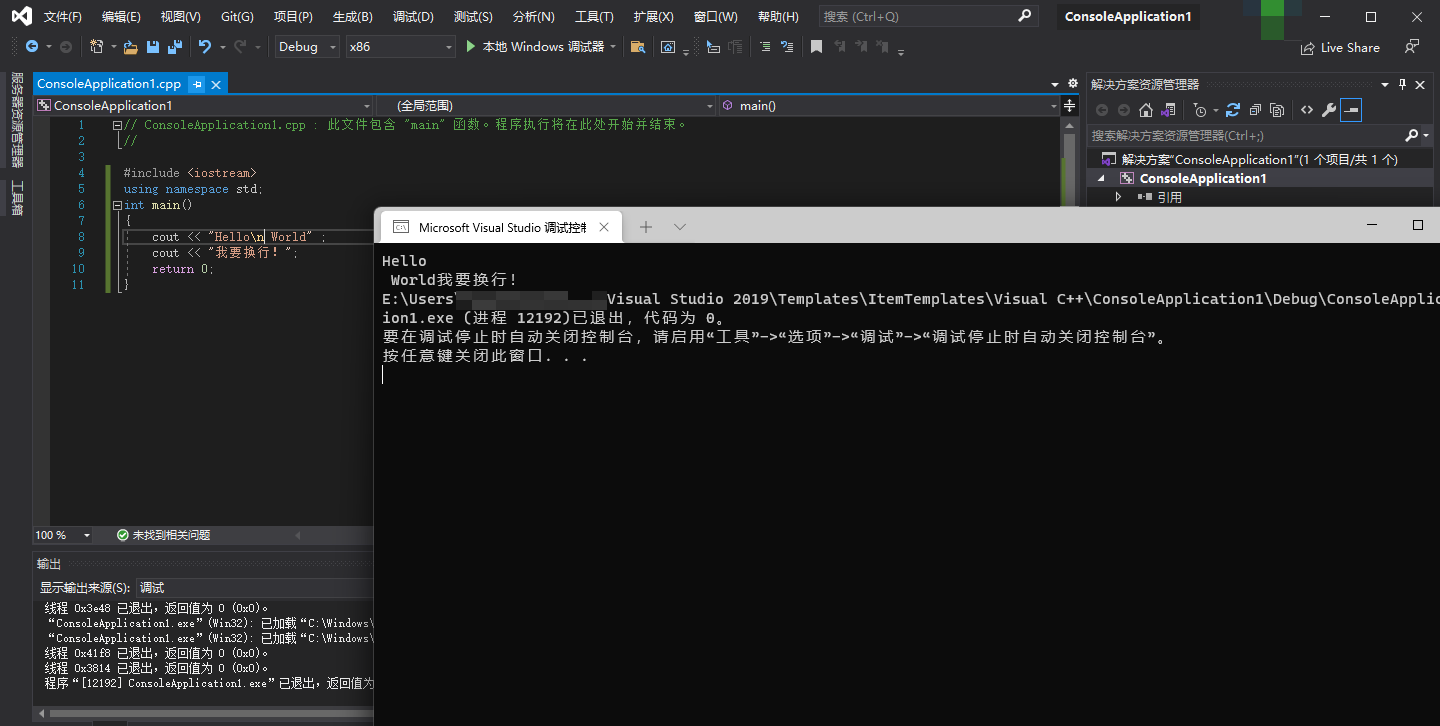Click the View Code icon in Solution Explorer
Image resolution: width=1440 pixels, height=726 pixels.
[x=1306, y=110]
